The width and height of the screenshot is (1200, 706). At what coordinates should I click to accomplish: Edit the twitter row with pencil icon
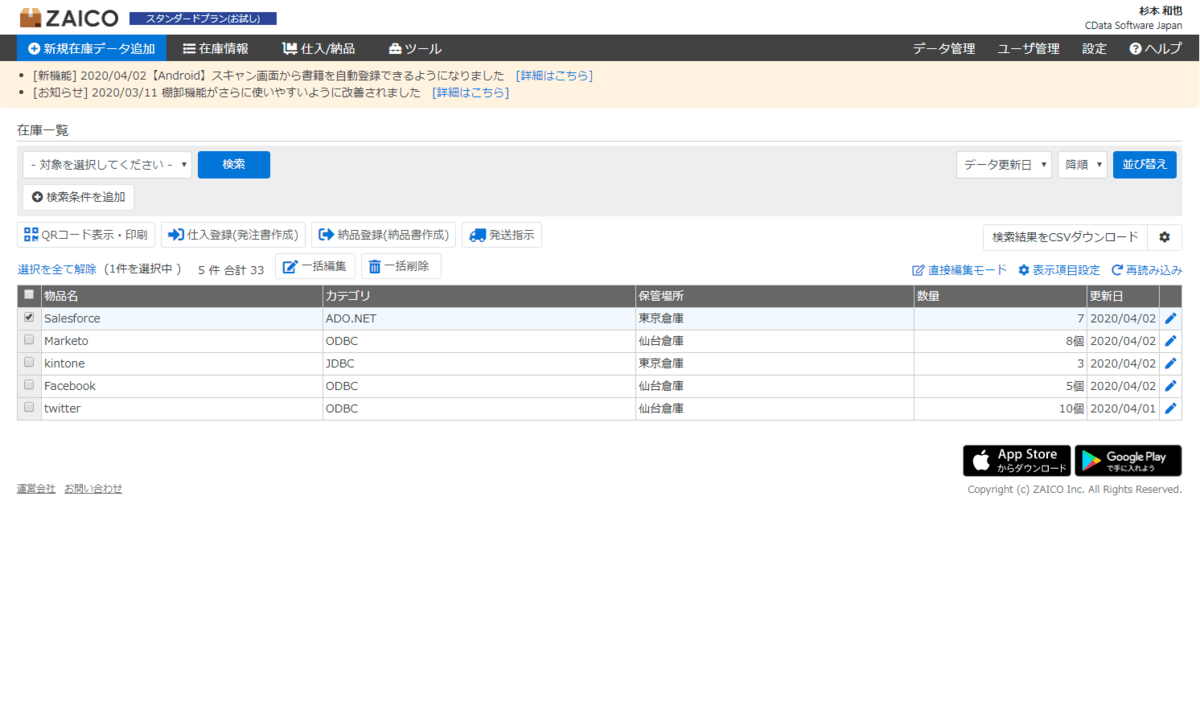pyautogui.click(x=1171, y=408)
